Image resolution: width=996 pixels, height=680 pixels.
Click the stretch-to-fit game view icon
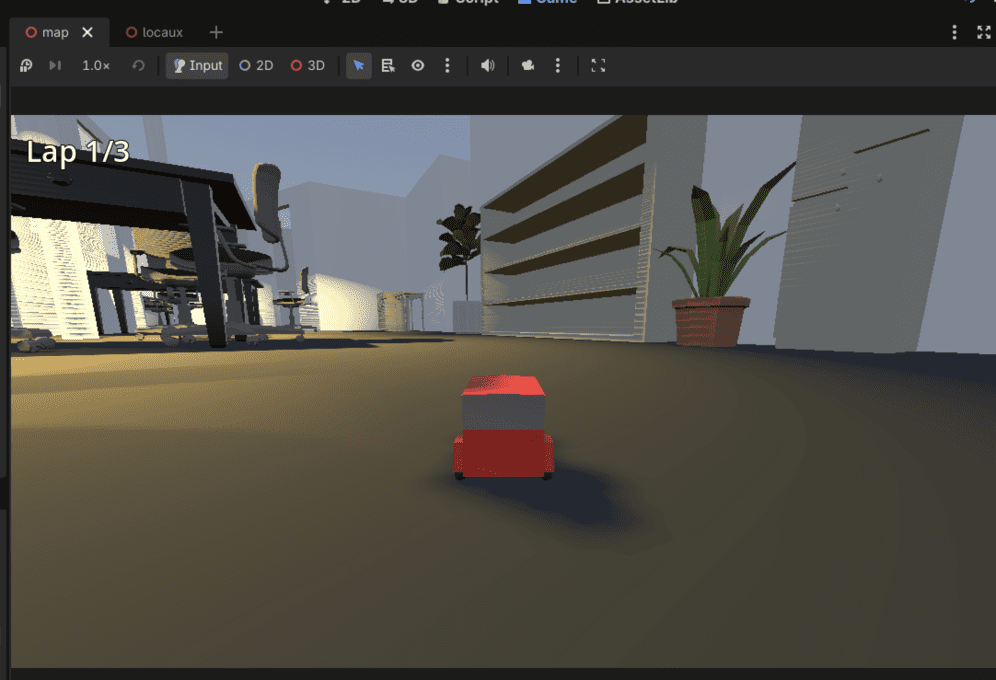598,65
